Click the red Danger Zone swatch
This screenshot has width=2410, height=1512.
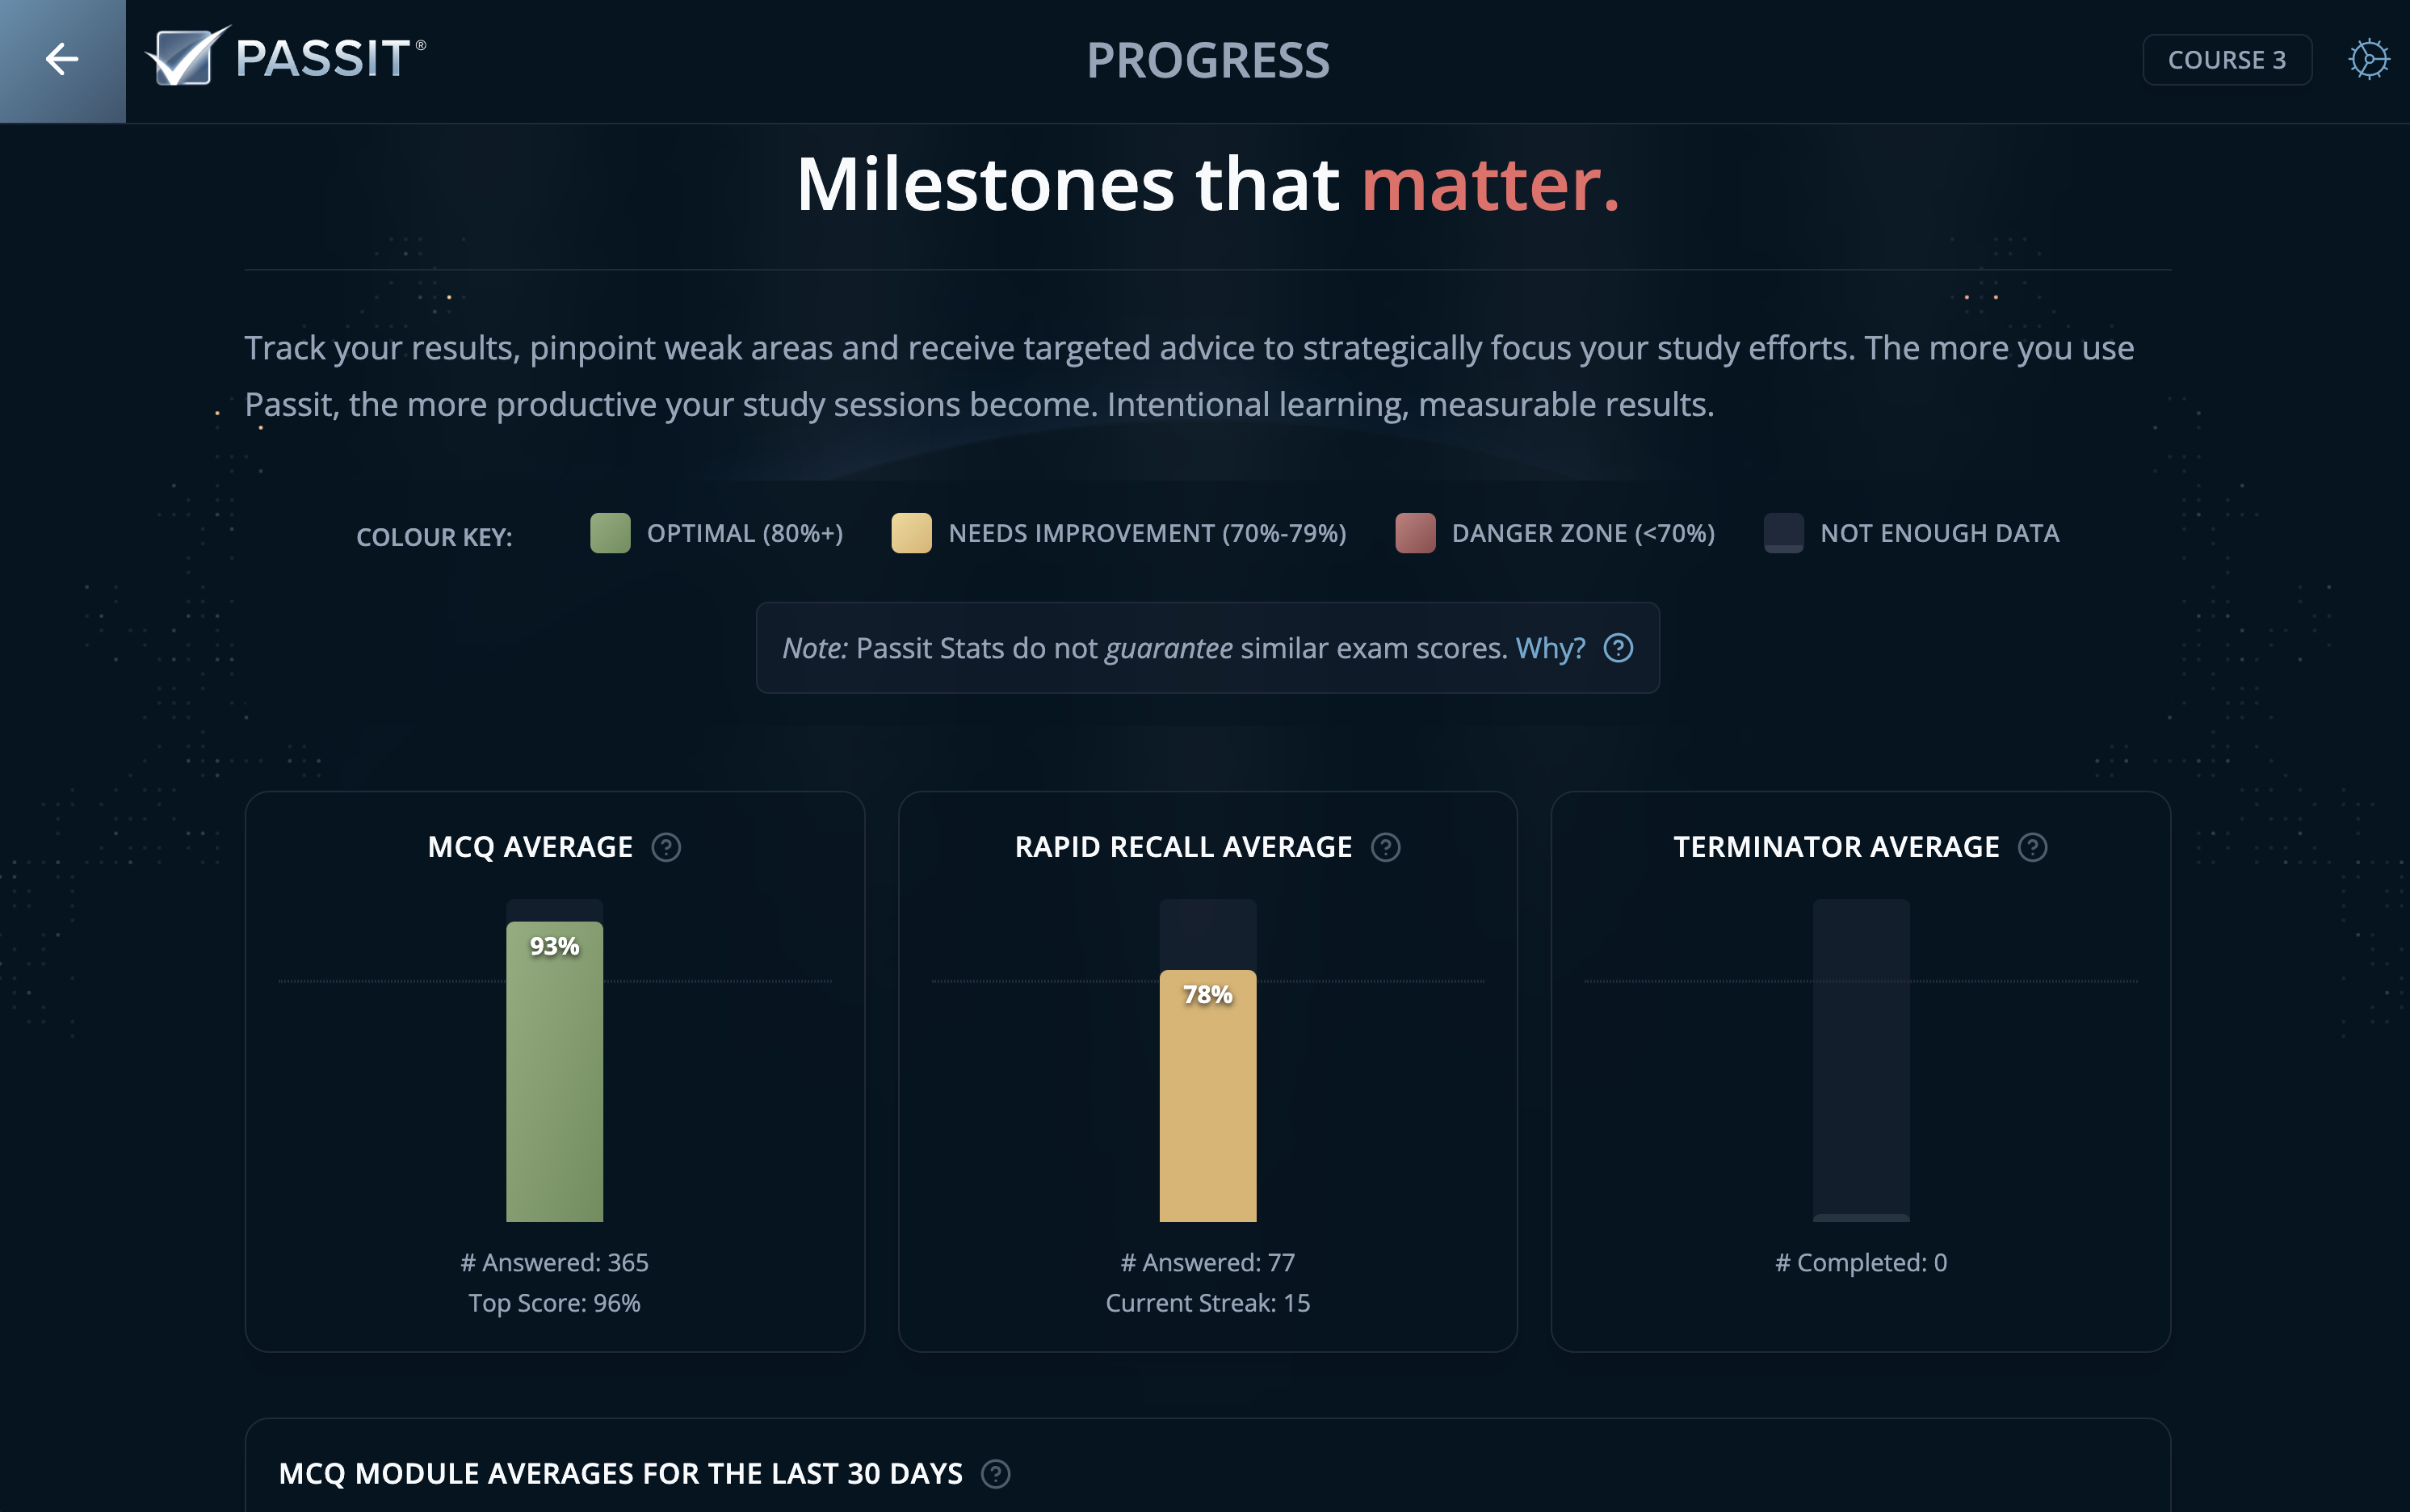click(1415, 533)
